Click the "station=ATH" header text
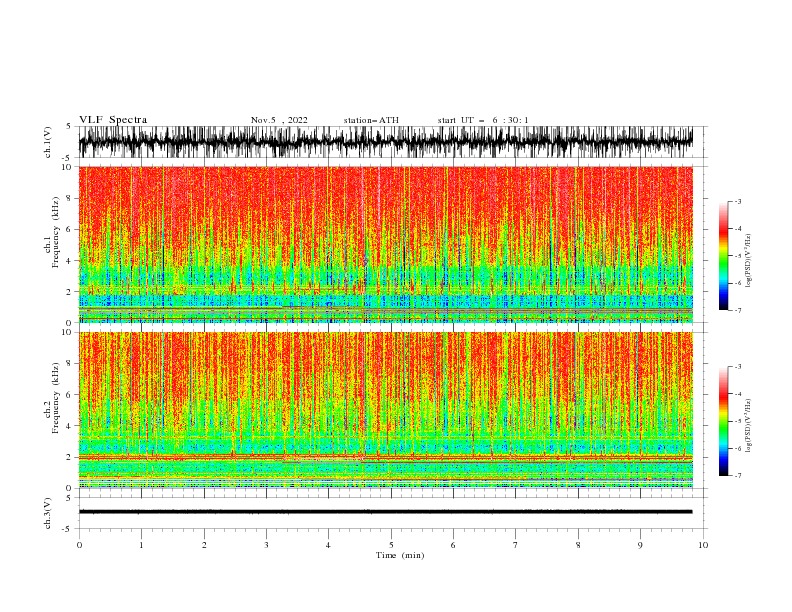The image size is (792, 612). (371, 120)
